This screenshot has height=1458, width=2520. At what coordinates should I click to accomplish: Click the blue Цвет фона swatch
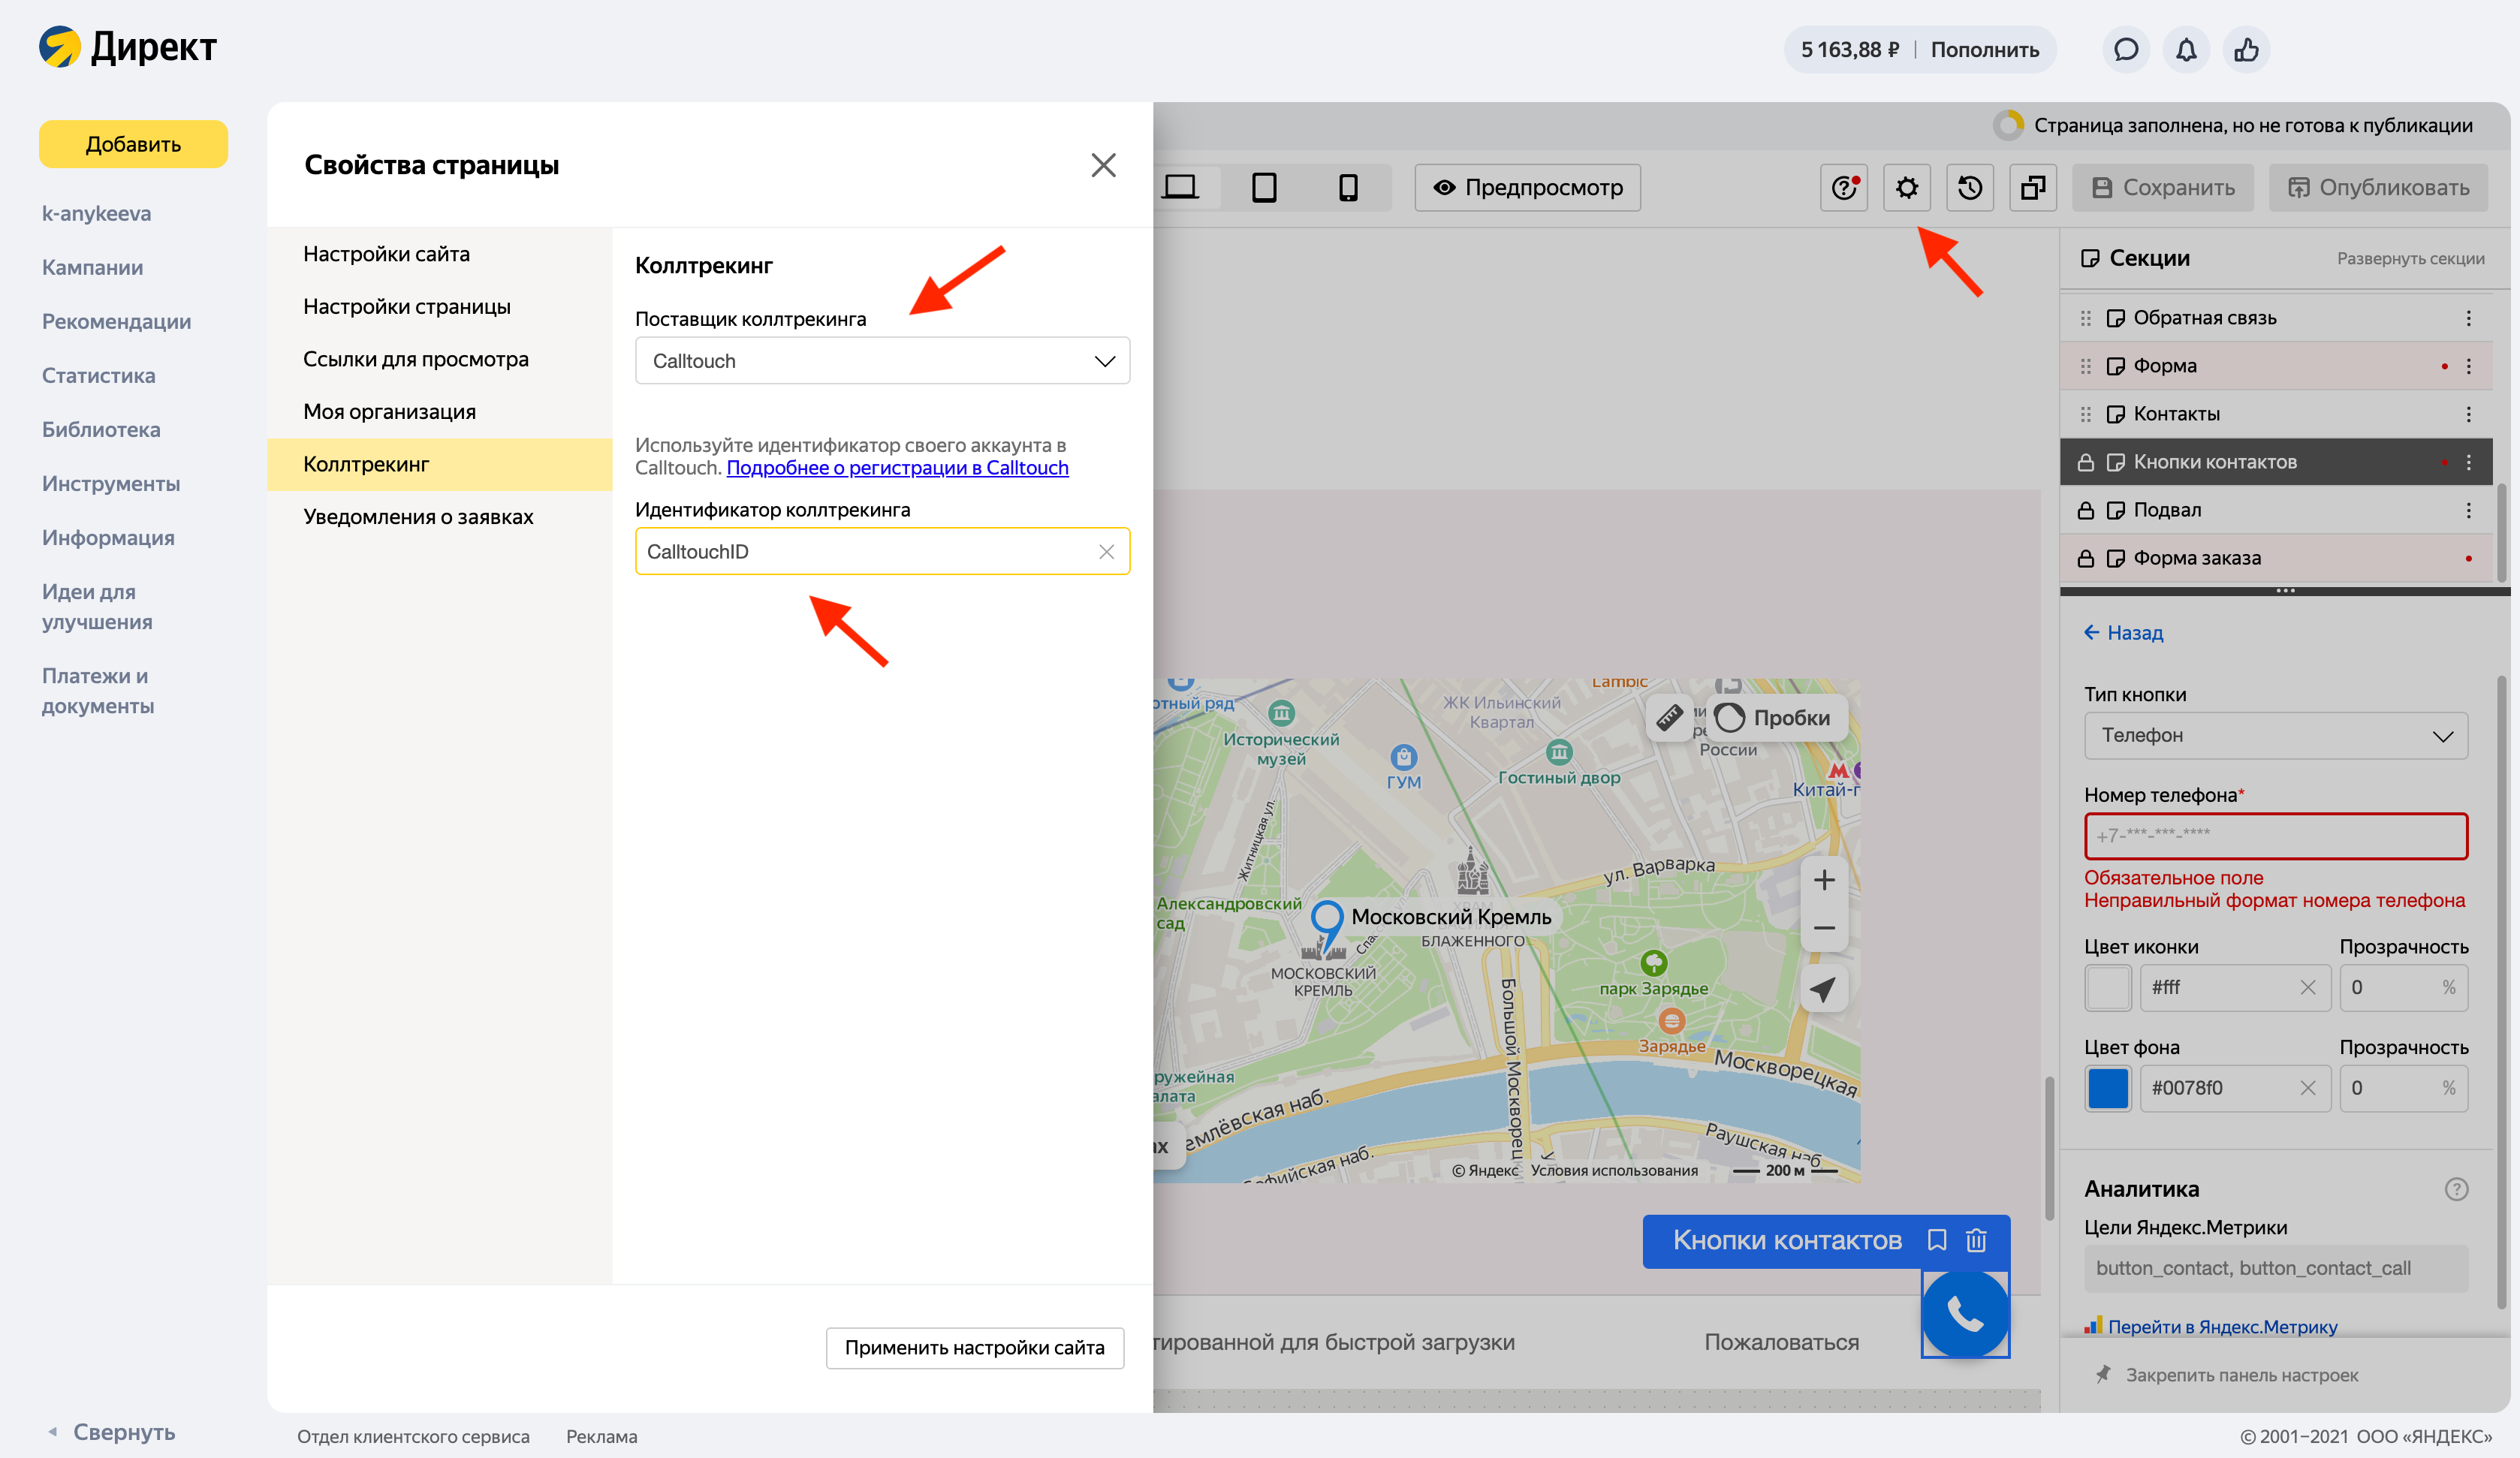[x=2107, y=1088]
